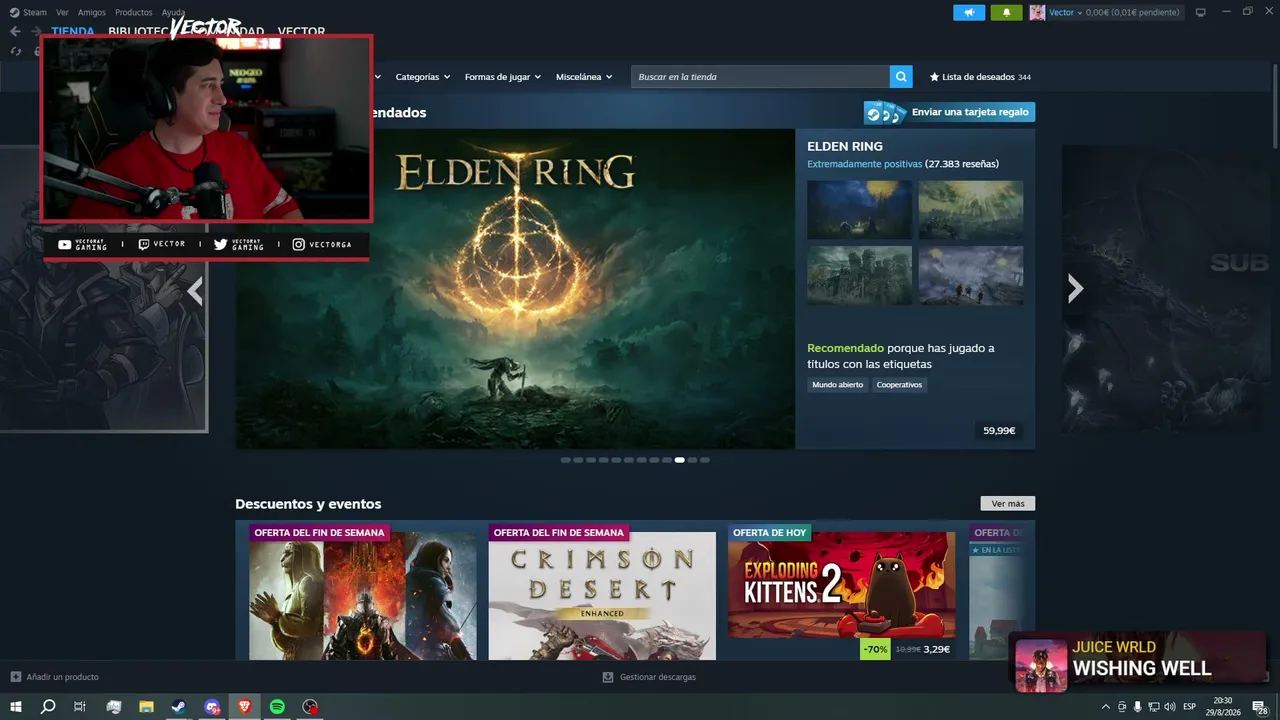
Task: Open the Steam logo menu
Action: (x=28, y=12)
